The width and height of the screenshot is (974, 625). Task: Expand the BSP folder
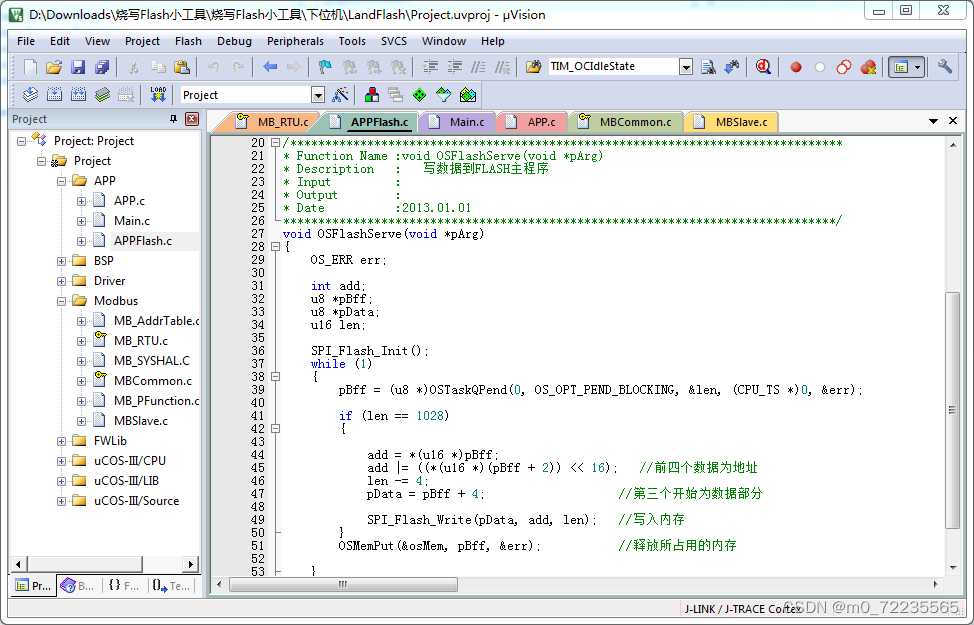[61, 262]
